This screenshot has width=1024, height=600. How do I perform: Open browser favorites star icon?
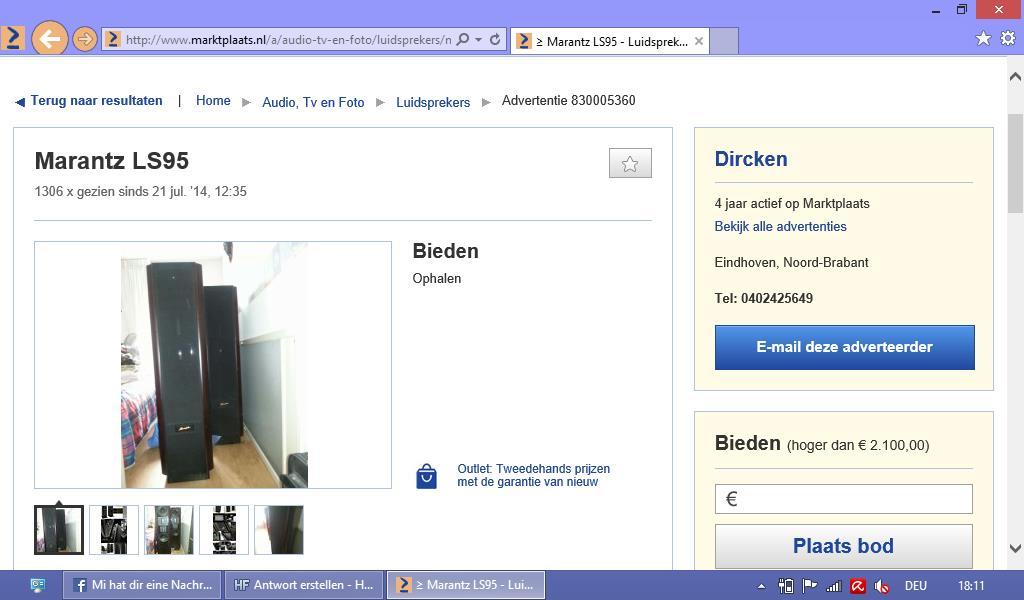click(983, 39)
